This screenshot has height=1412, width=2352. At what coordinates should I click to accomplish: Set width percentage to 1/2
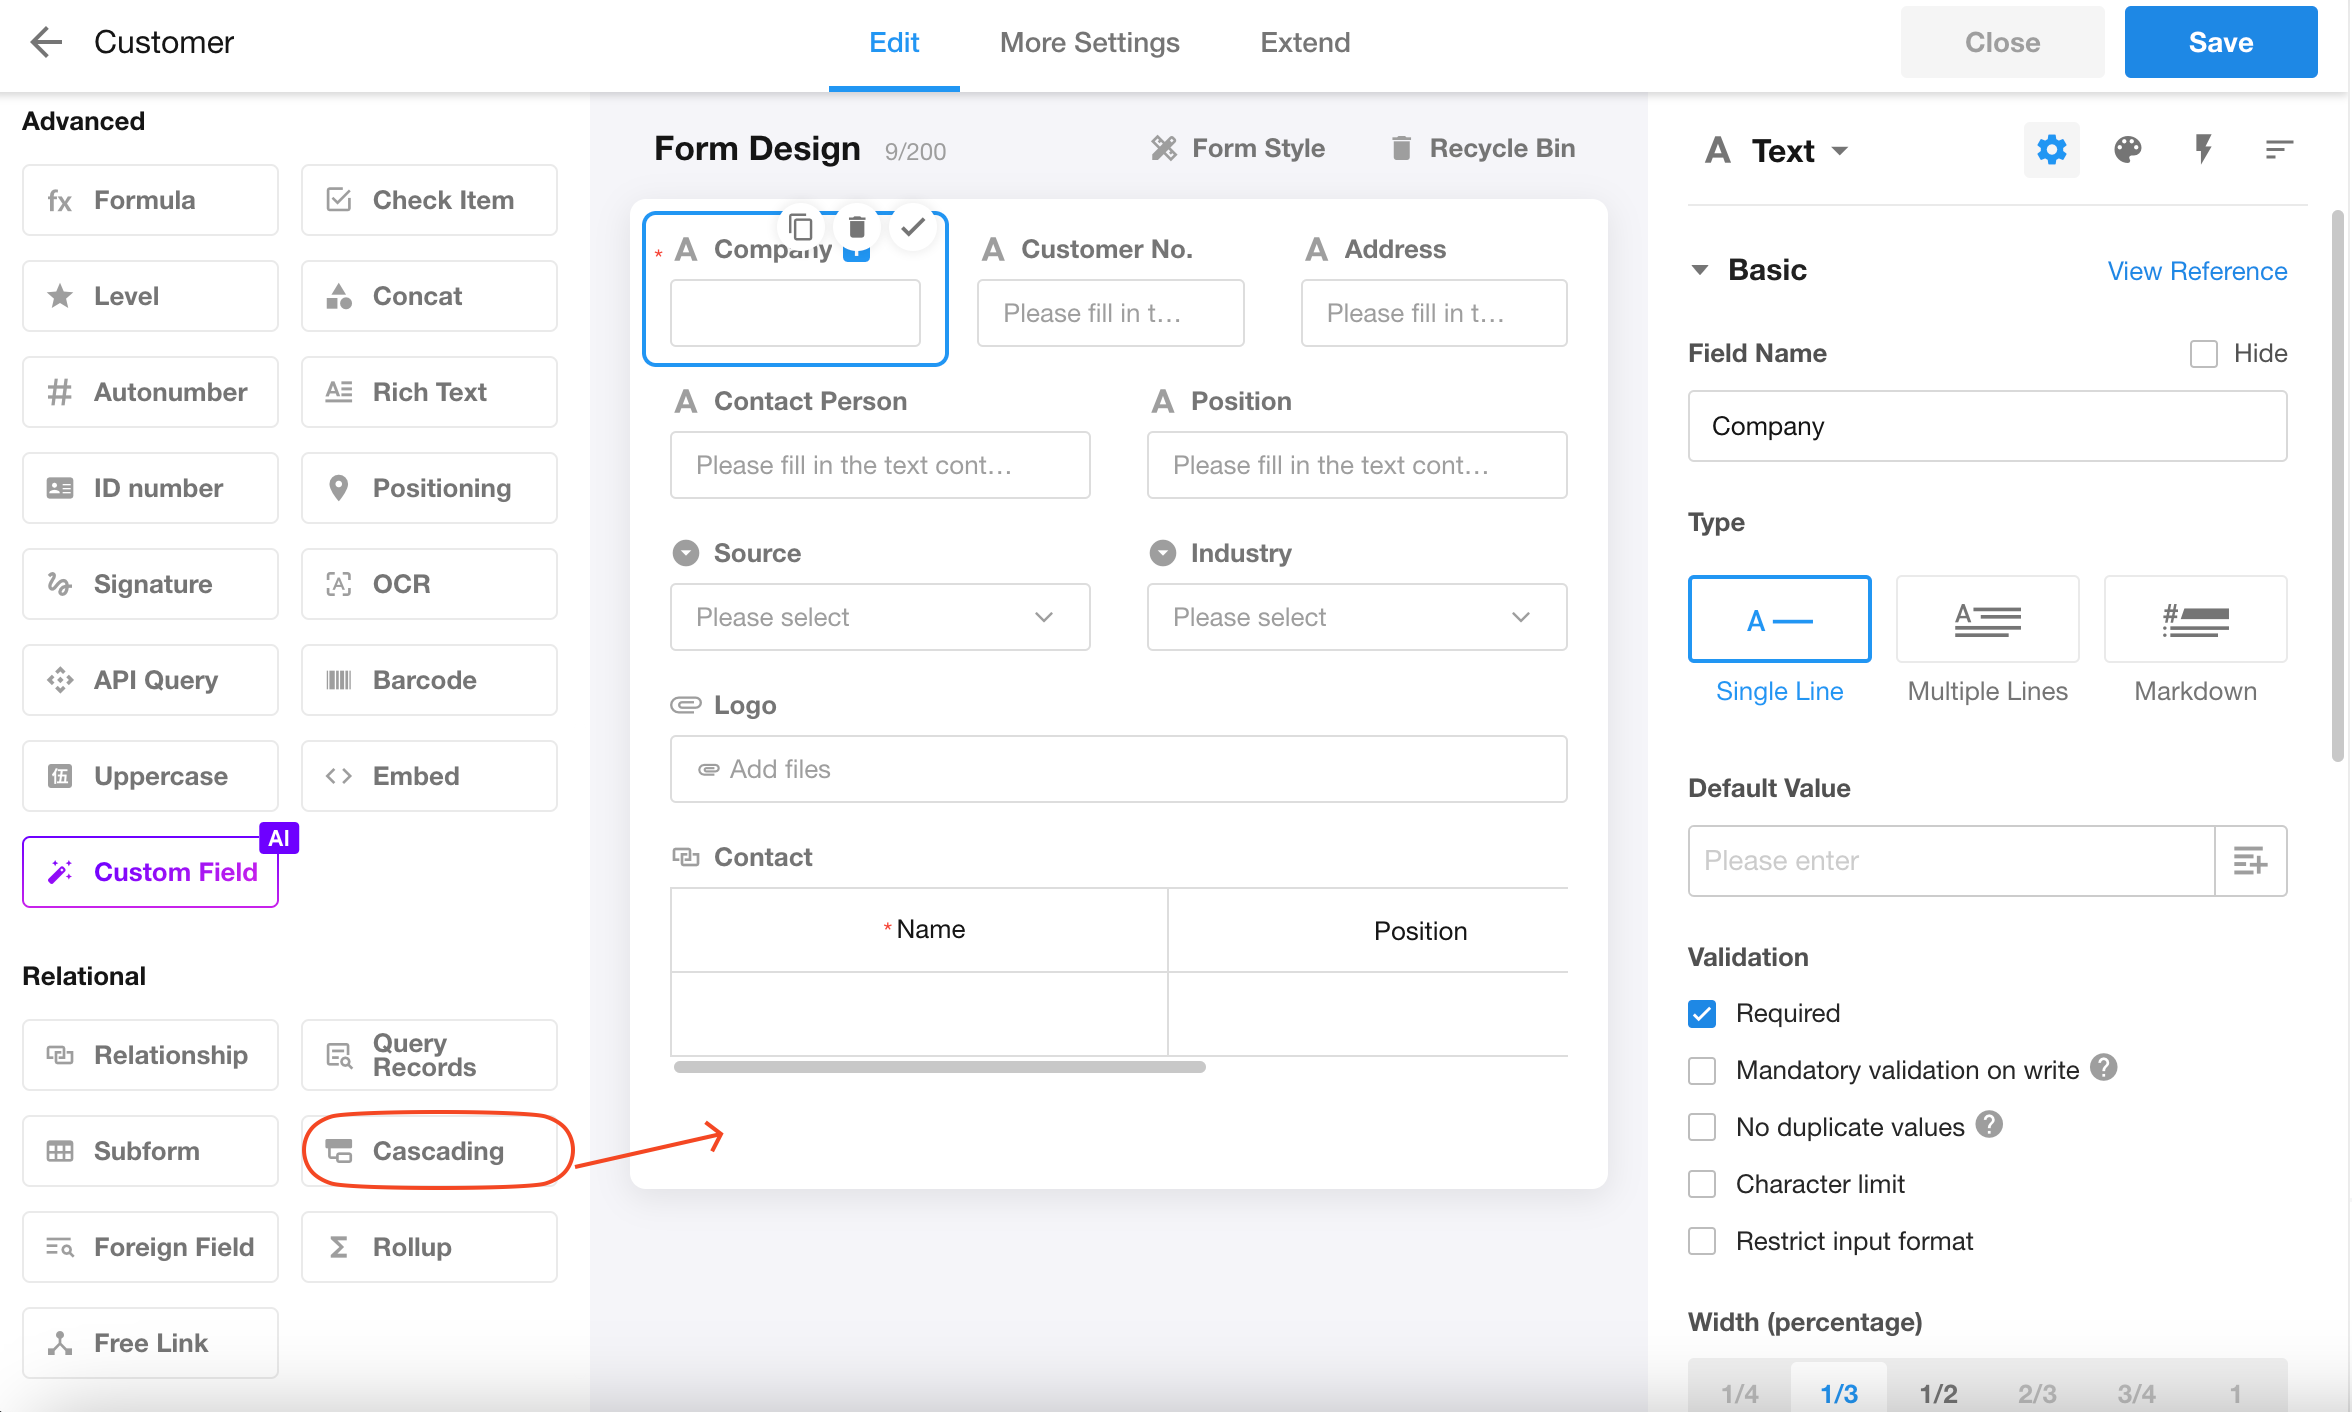[1937, 1392]
